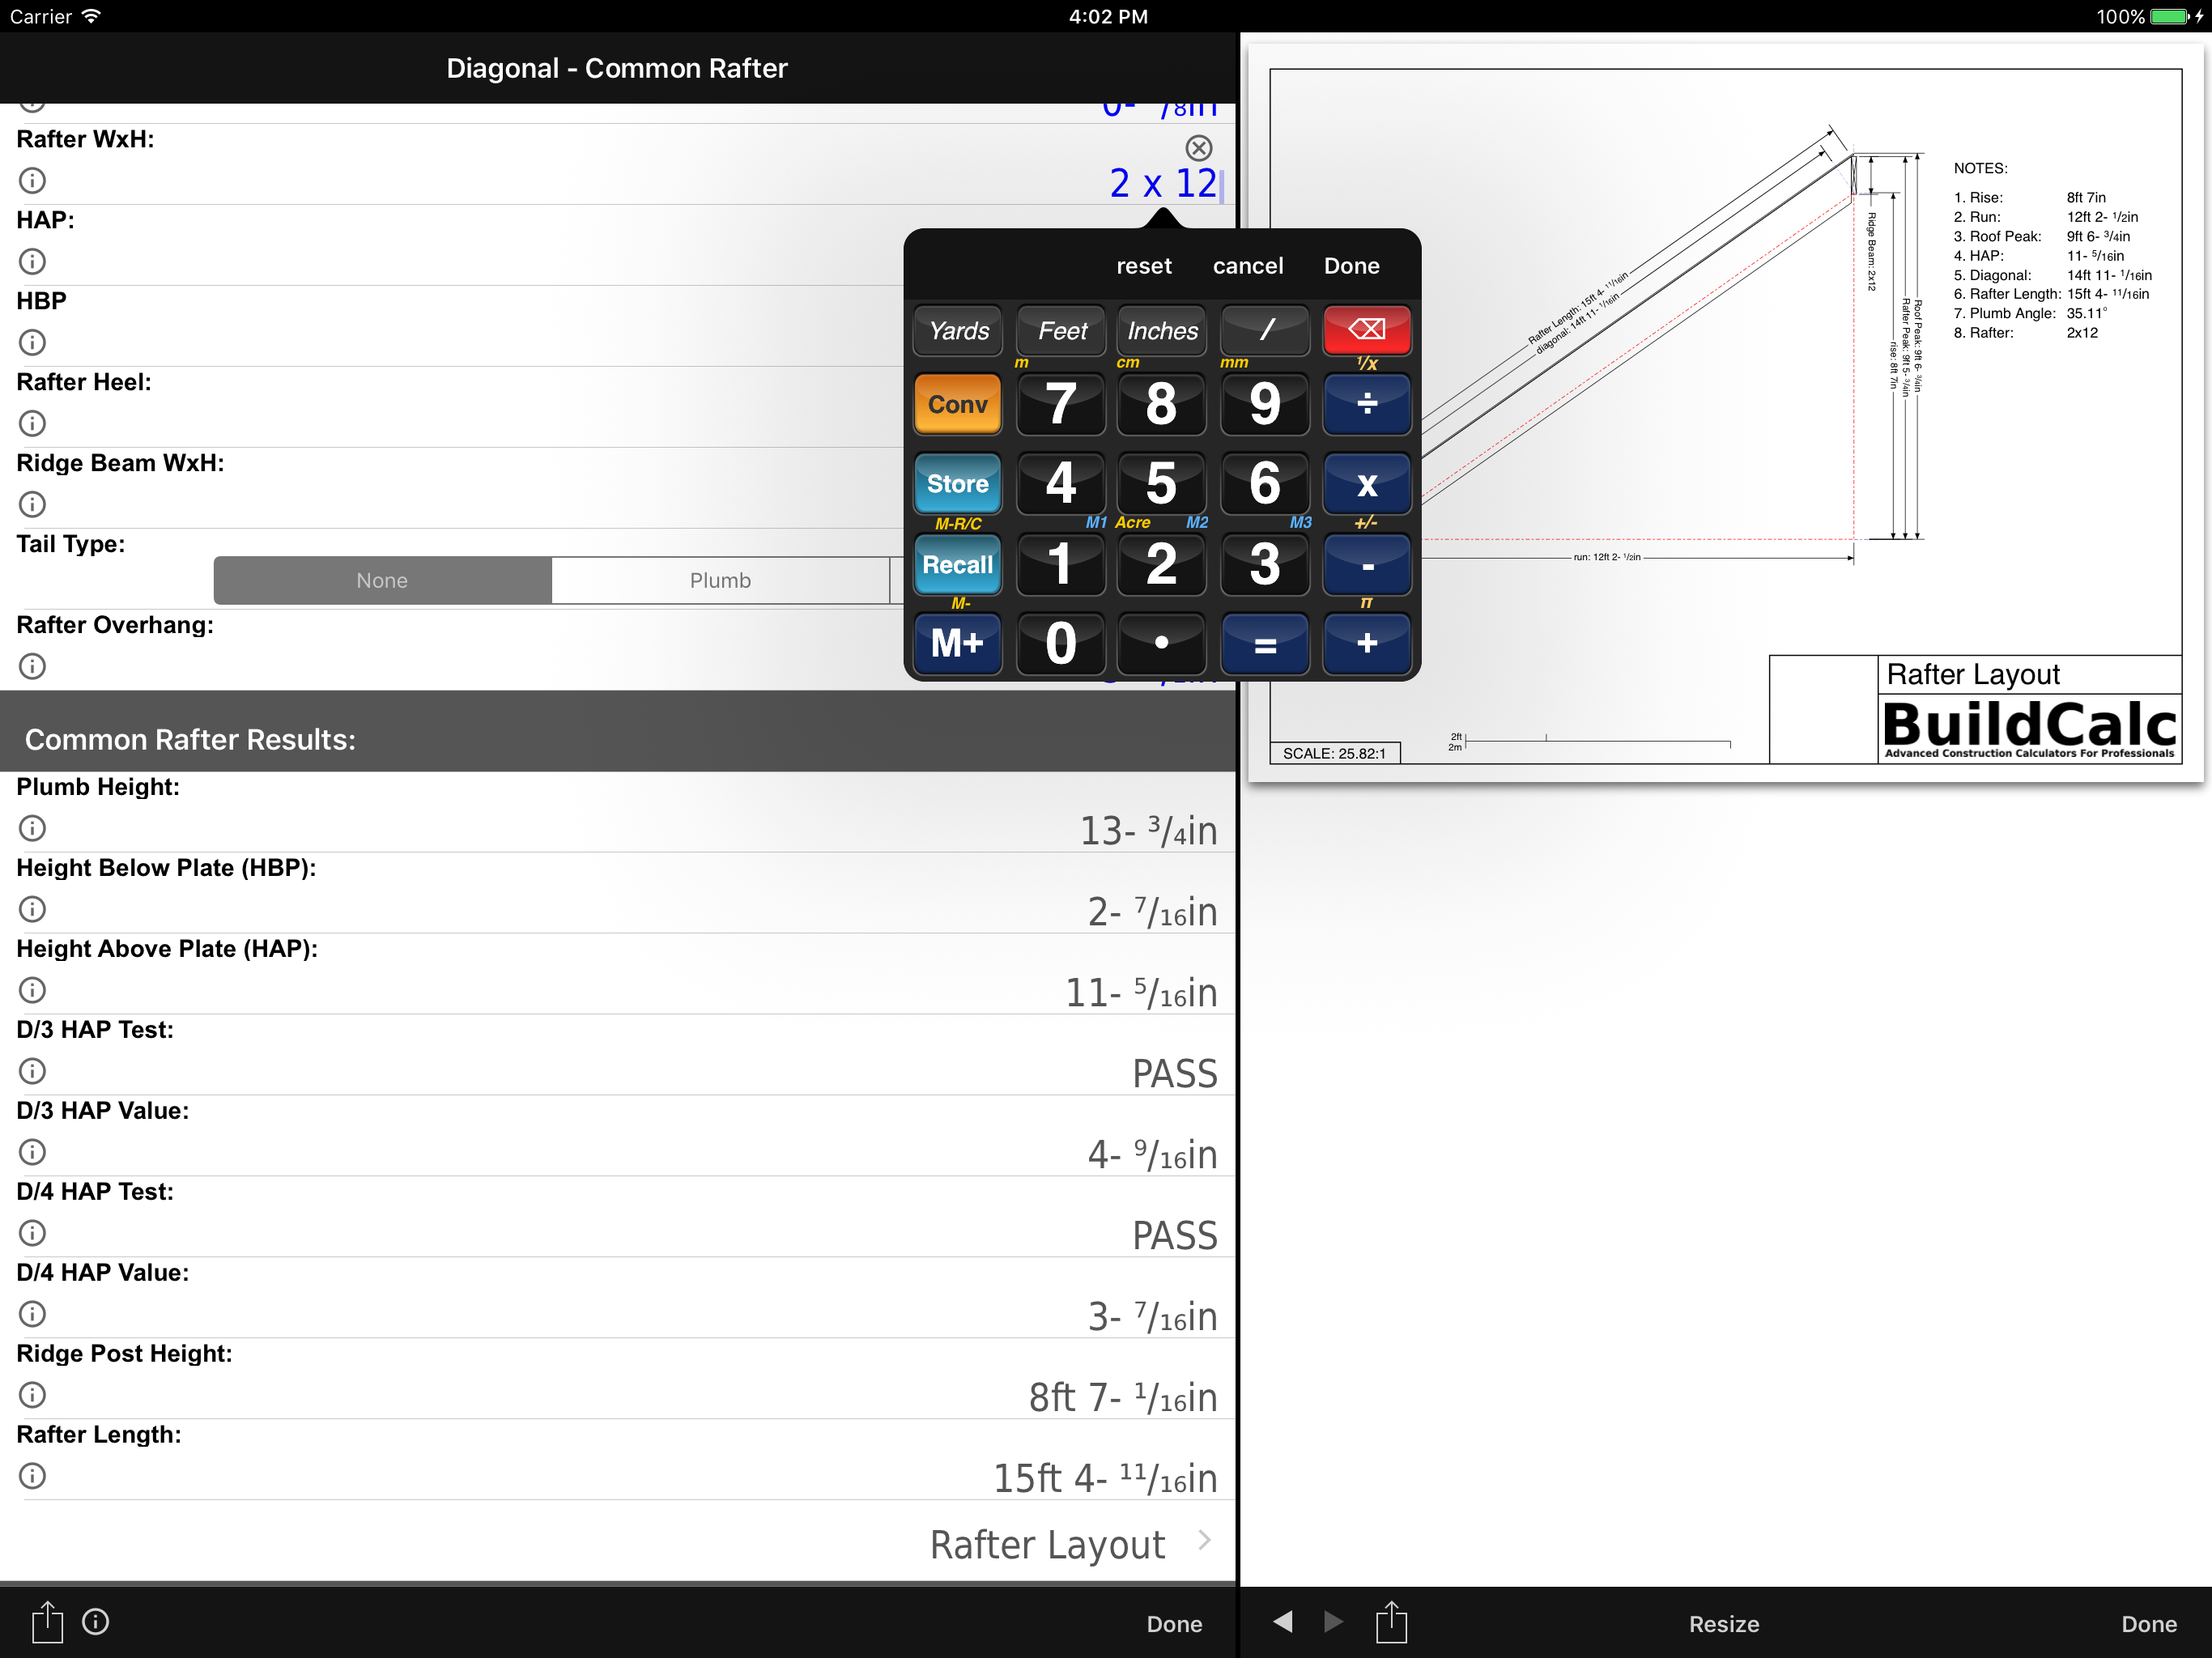Toggle the Conv conversion key
Screen dimensions: 2212x1658
[957, 404]
